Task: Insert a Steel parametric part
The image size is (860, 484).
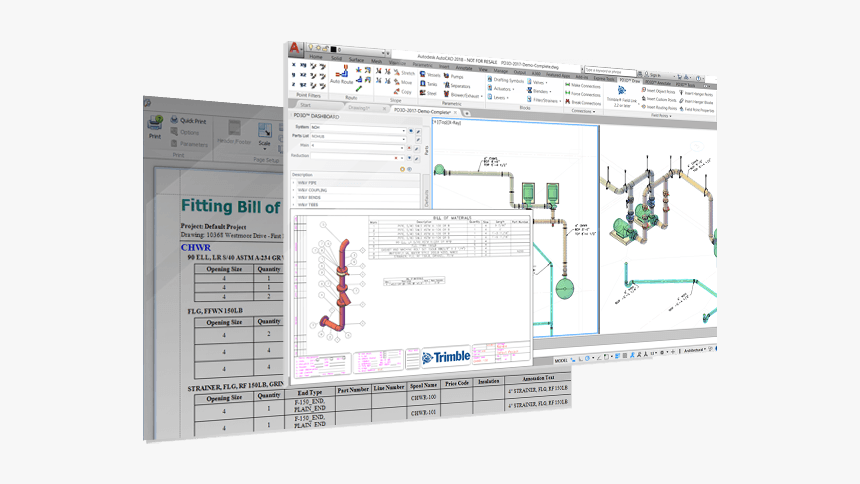Action: (428, 93)
